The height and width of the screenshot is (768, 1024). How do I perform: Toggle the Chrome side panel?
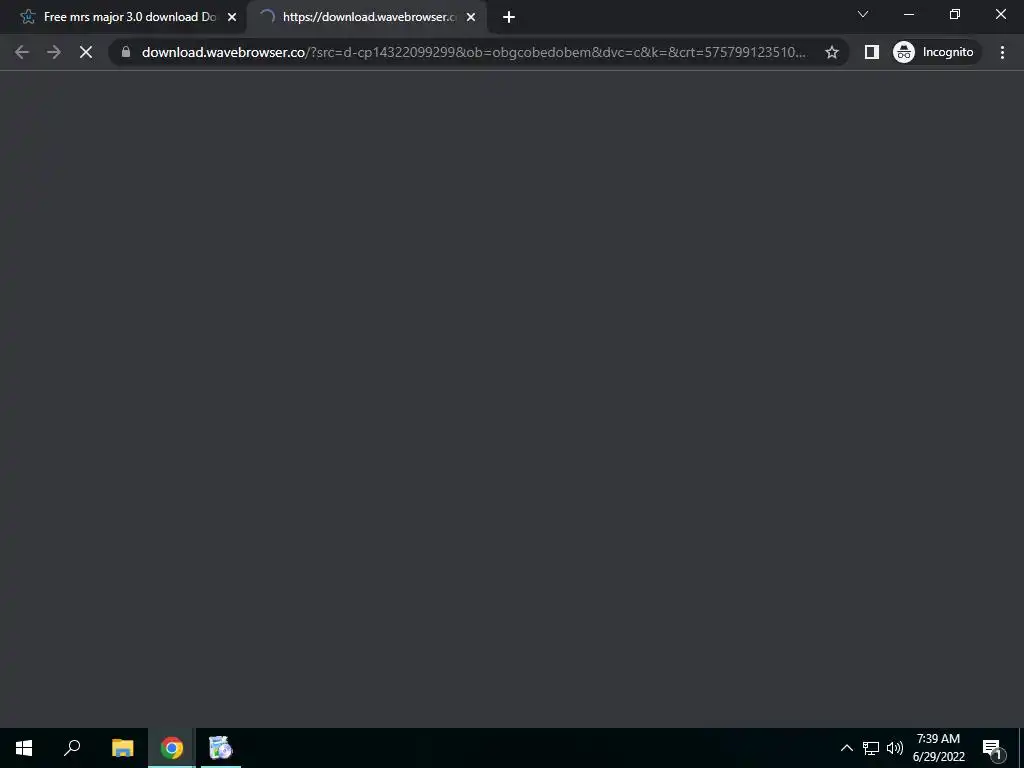872,52
